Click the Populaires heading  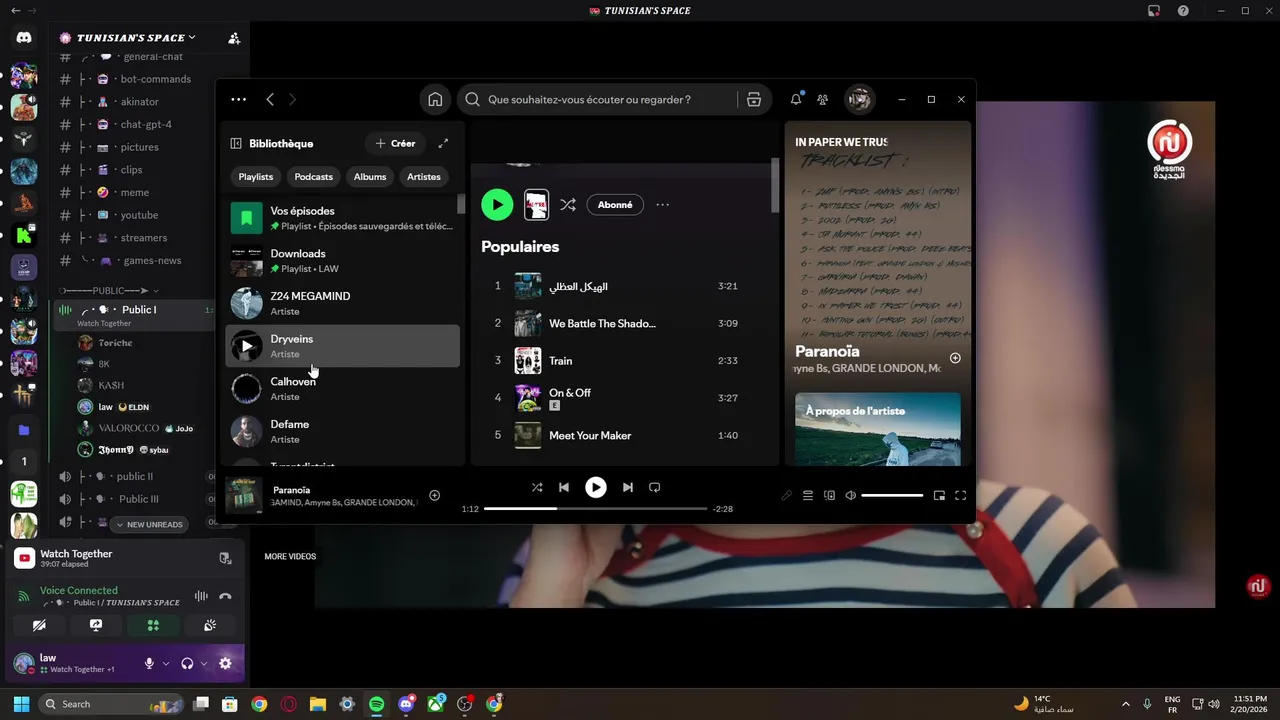pos(520,247)
